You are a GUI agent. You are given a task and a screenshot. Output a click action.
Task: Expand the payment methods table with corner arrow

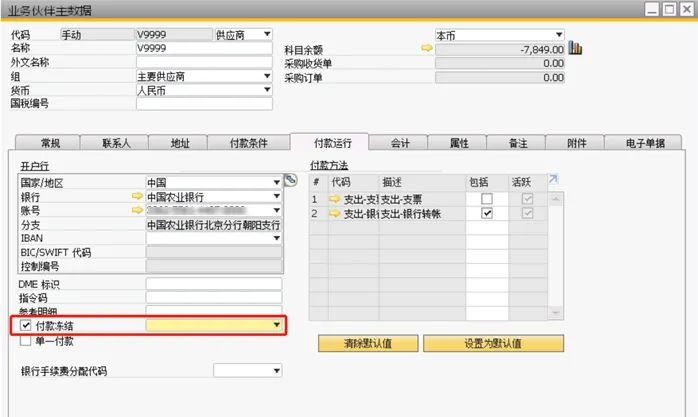(553, 179)
